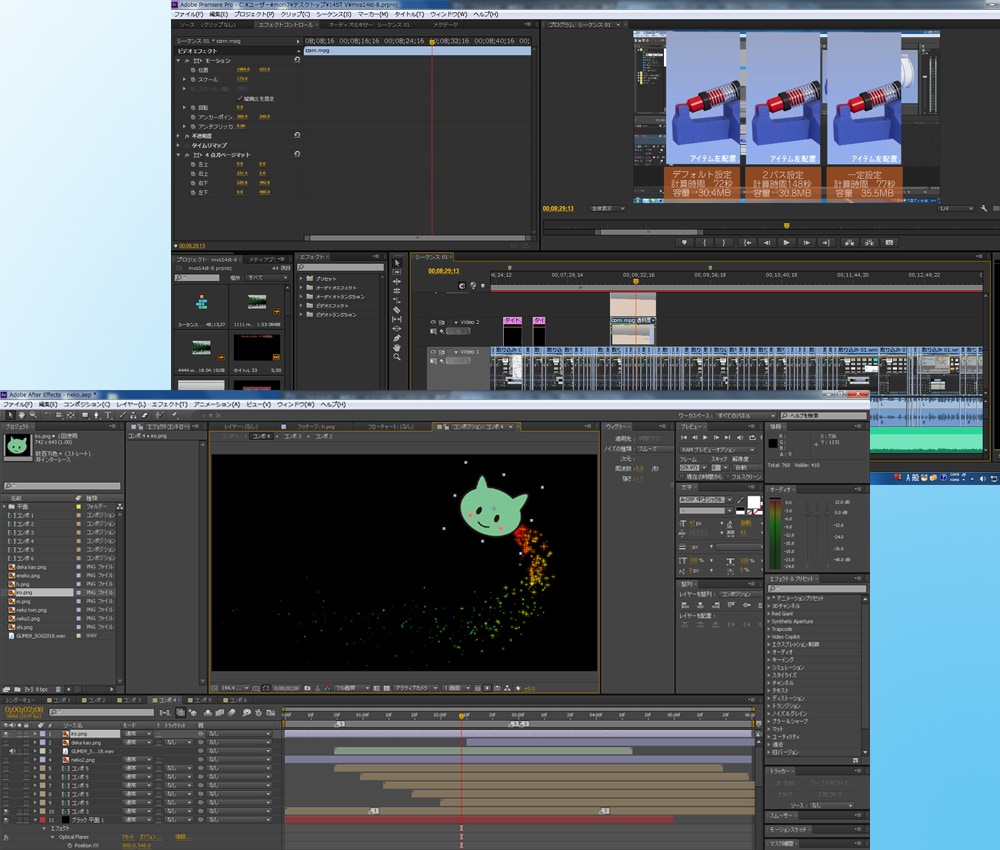Screen dimensions: 1000x850
Task: Expand the 平面 folder in After Effects Project panel
Action: [4, 506]
